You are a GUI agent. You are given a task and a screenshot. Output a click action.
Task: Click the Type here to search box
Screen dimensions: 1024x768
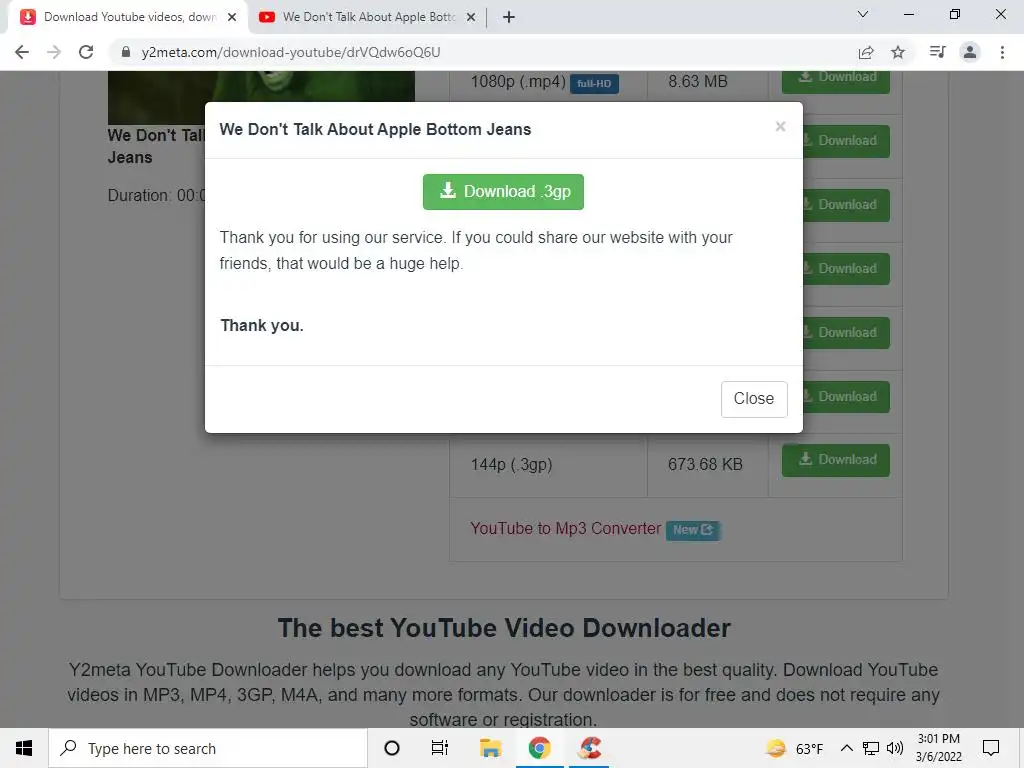coord(208,748)
